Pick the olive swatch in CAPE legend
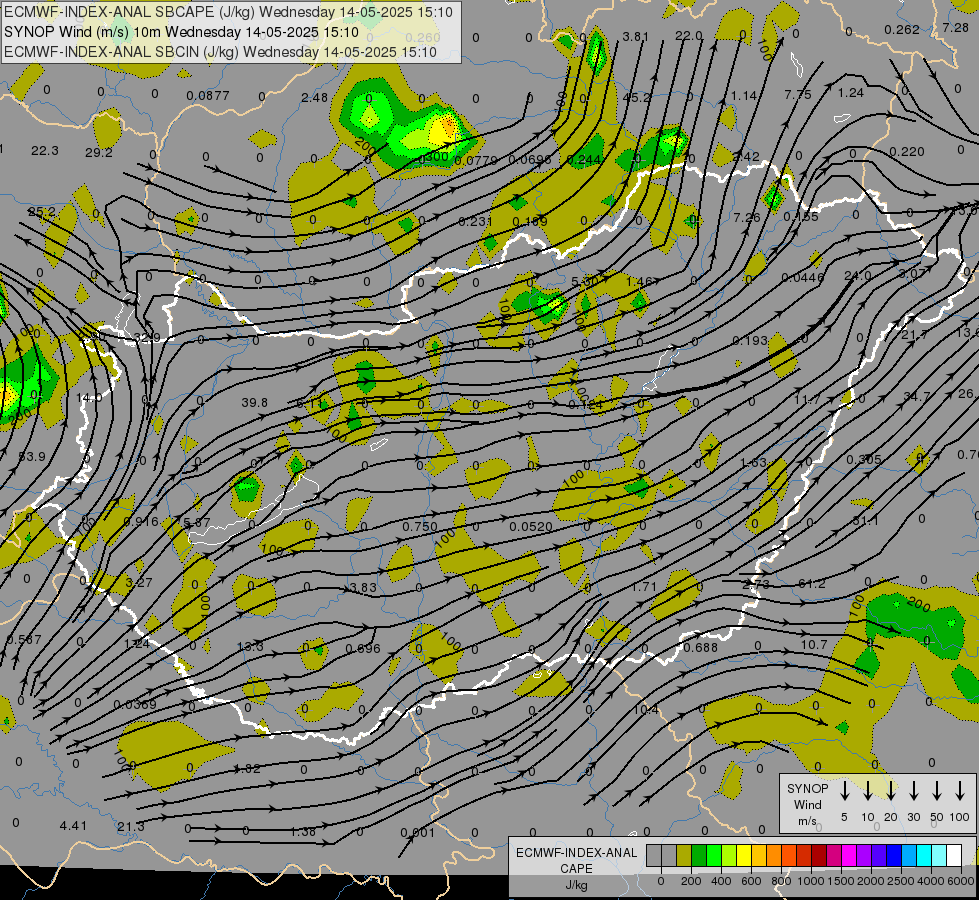 684,855
